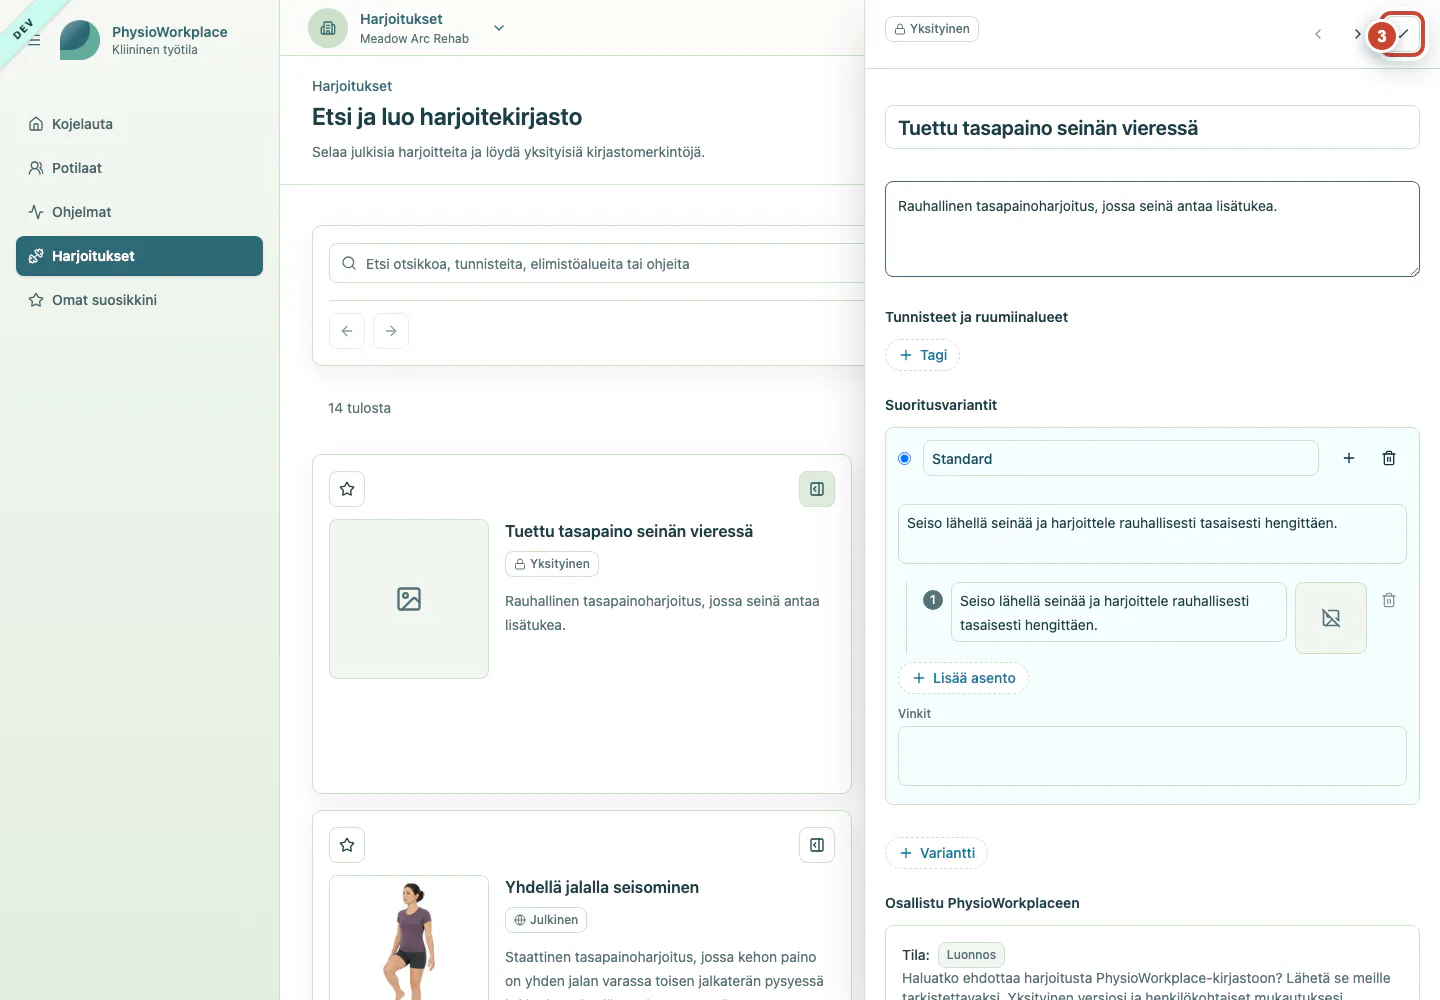Favorite the Tuettu tasapaino seinän vieressä card
This screenshot has height=1000, width=1440.
(347, 489)
